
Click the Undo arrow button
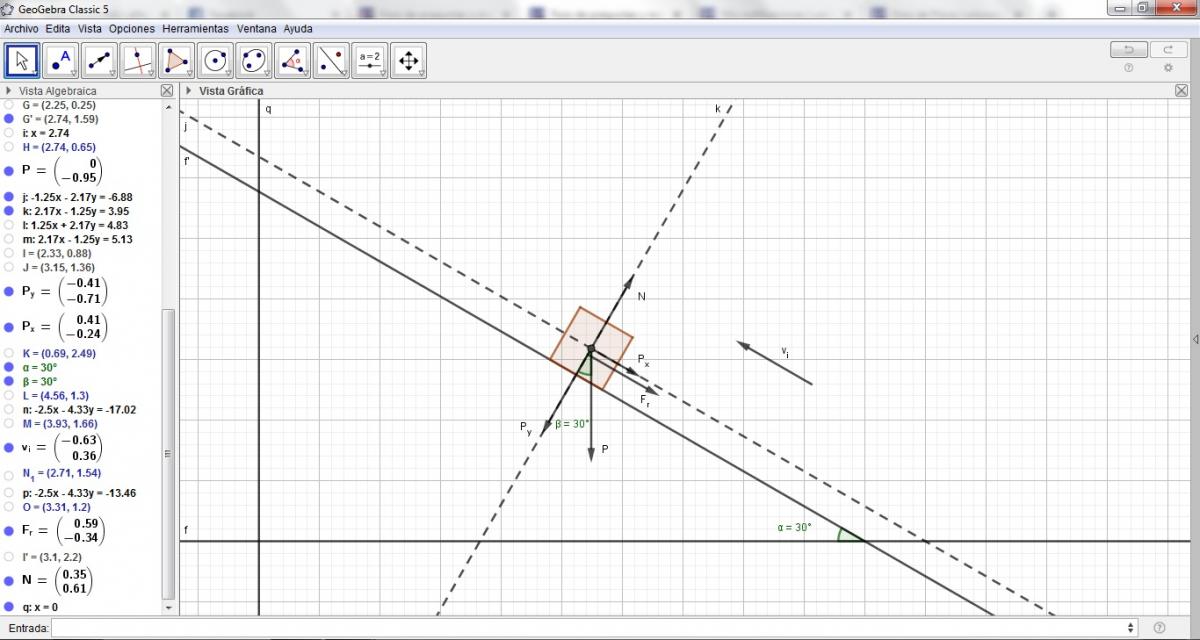1129,50
